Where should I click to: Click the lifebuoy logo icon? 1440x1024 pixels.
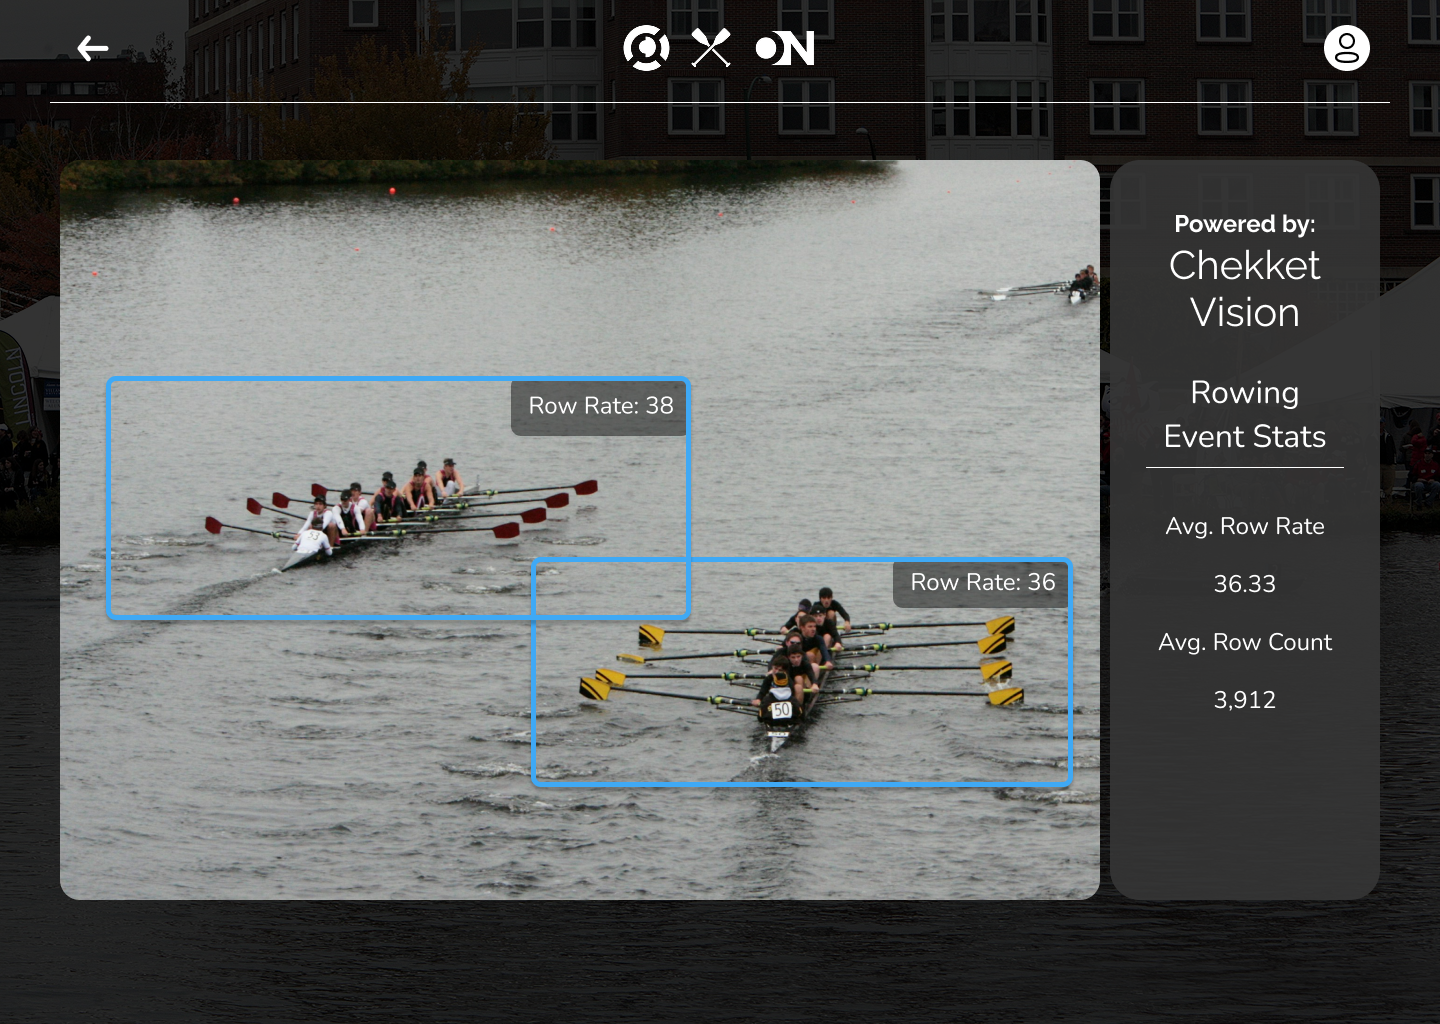tap(646, 48)
